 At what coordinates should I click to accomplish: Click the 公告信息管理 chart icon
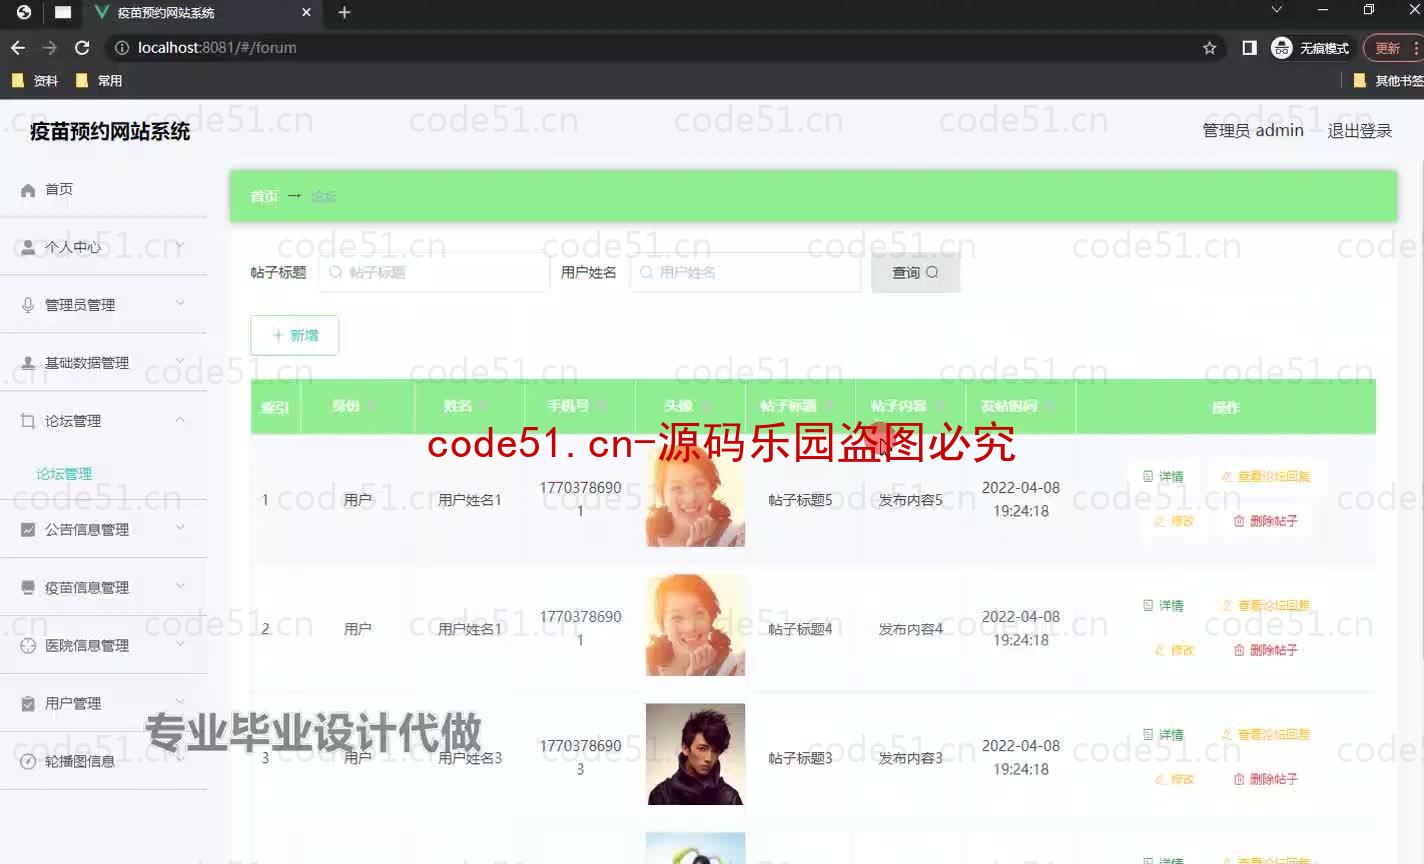coord(28,529)
